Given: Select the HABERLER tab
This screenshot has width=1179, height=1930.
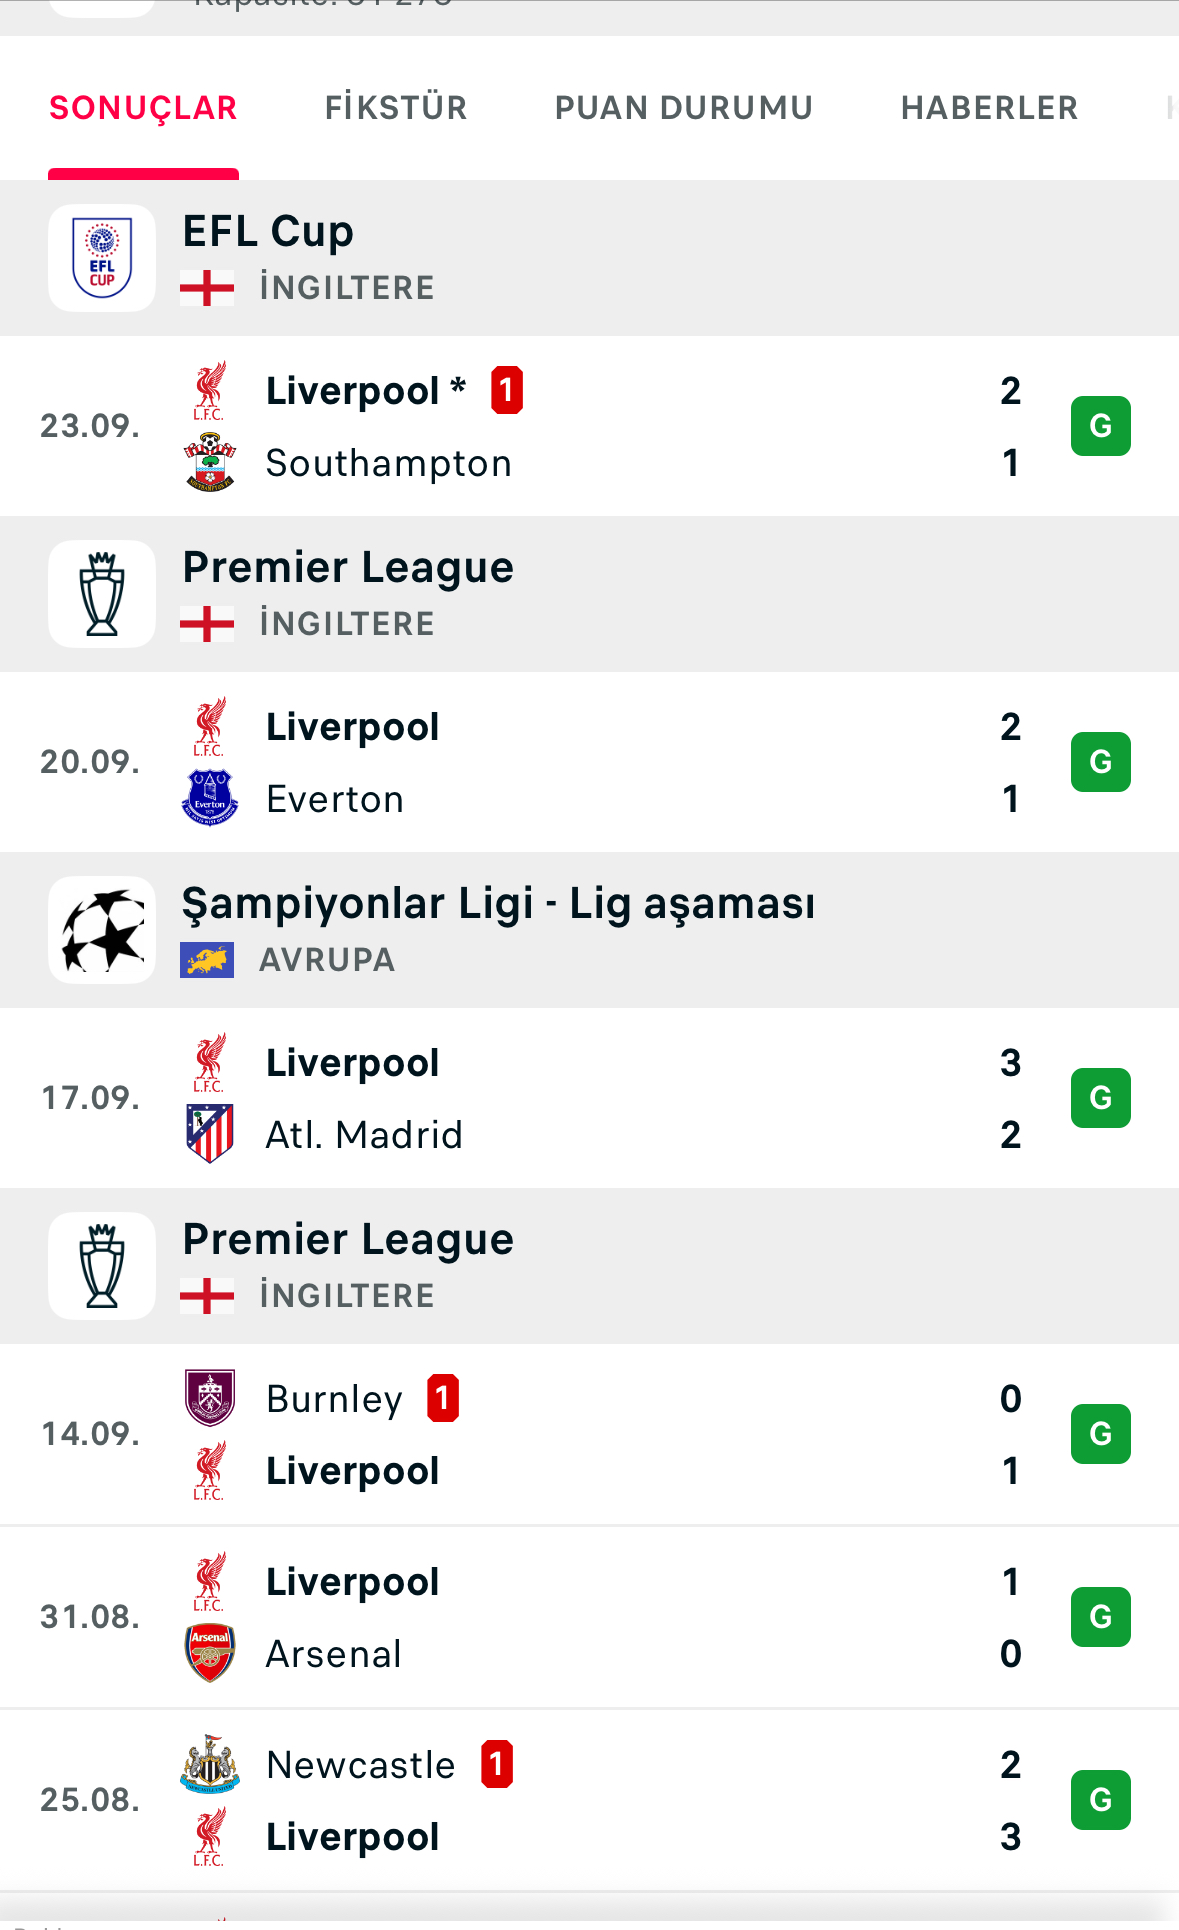Looking at the screenshot, I should (x=989, y=108).
